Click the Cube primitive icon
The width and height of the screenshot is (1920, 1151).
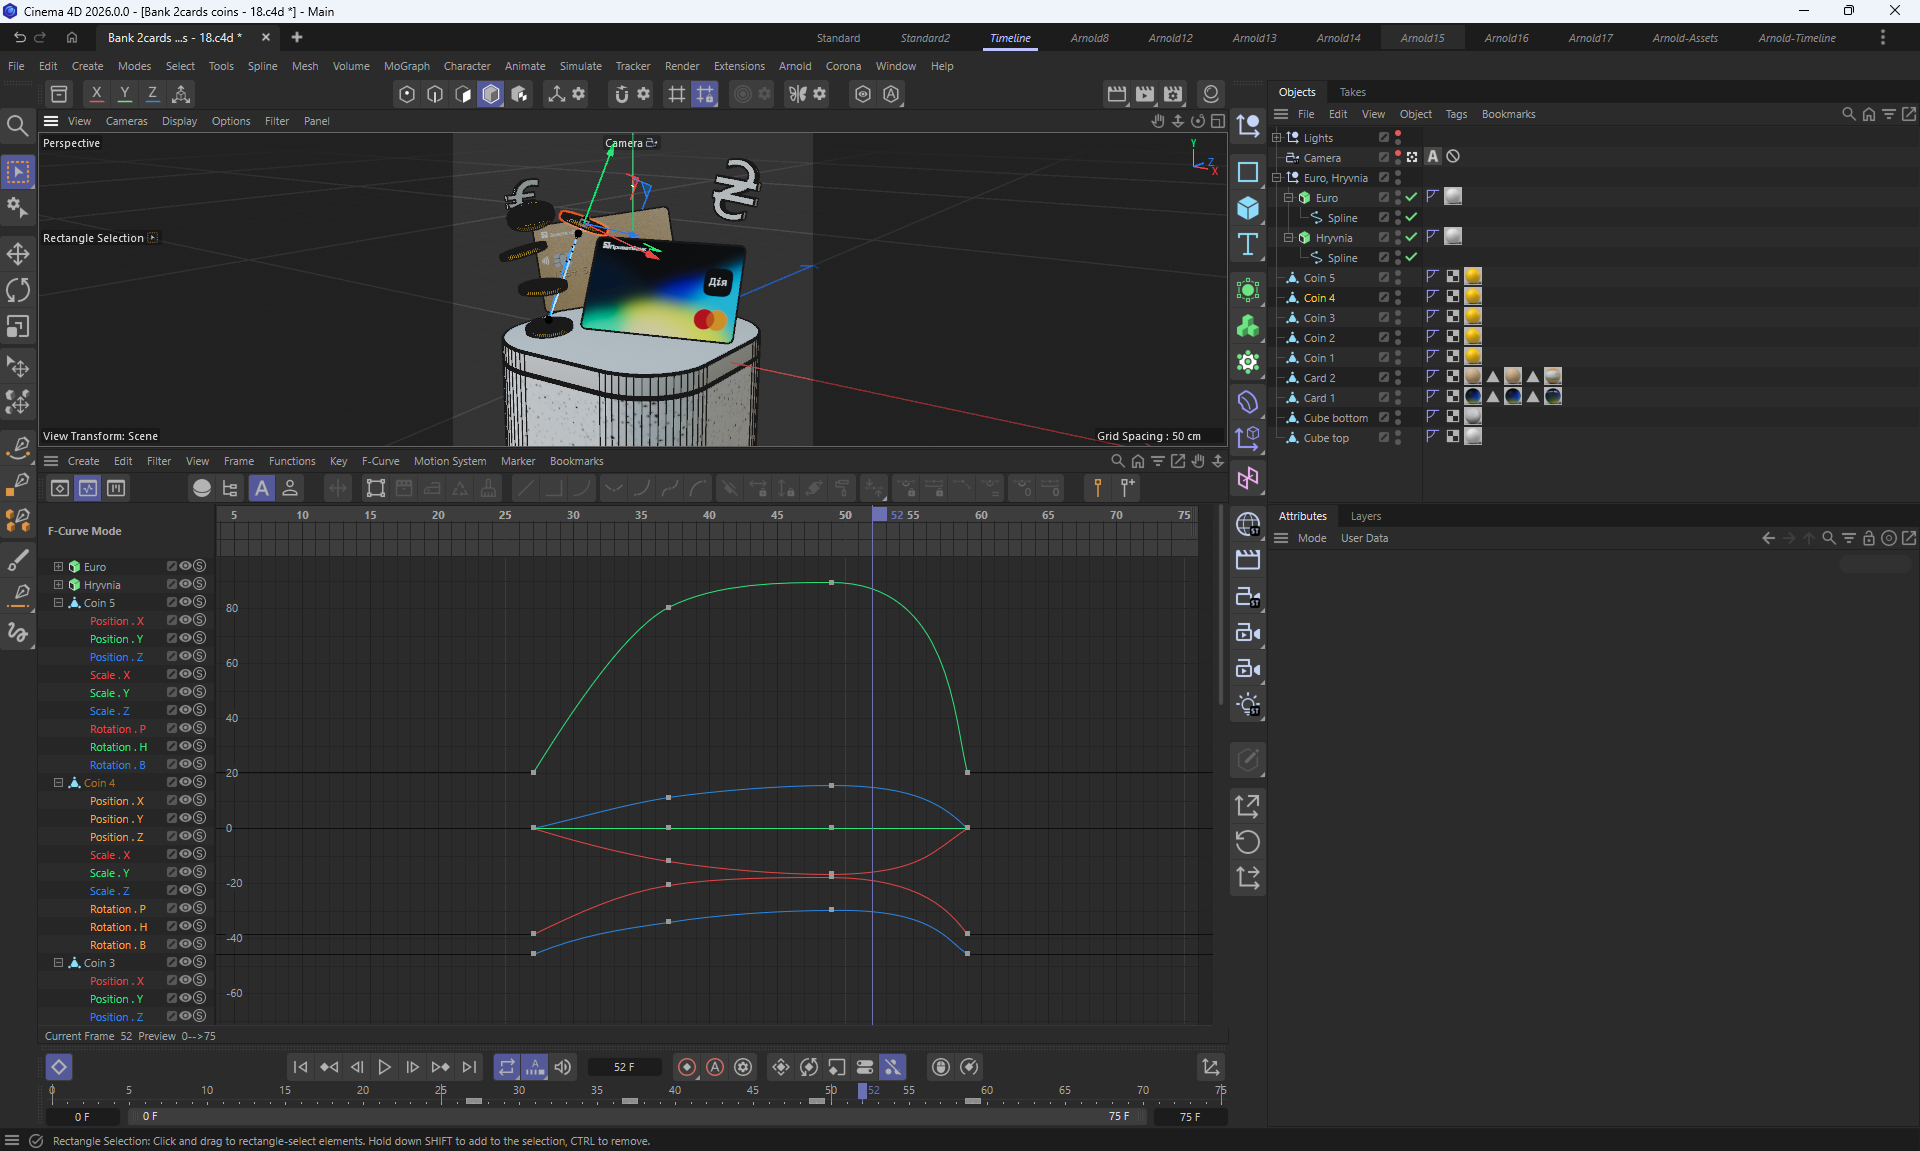(1247, 208)
